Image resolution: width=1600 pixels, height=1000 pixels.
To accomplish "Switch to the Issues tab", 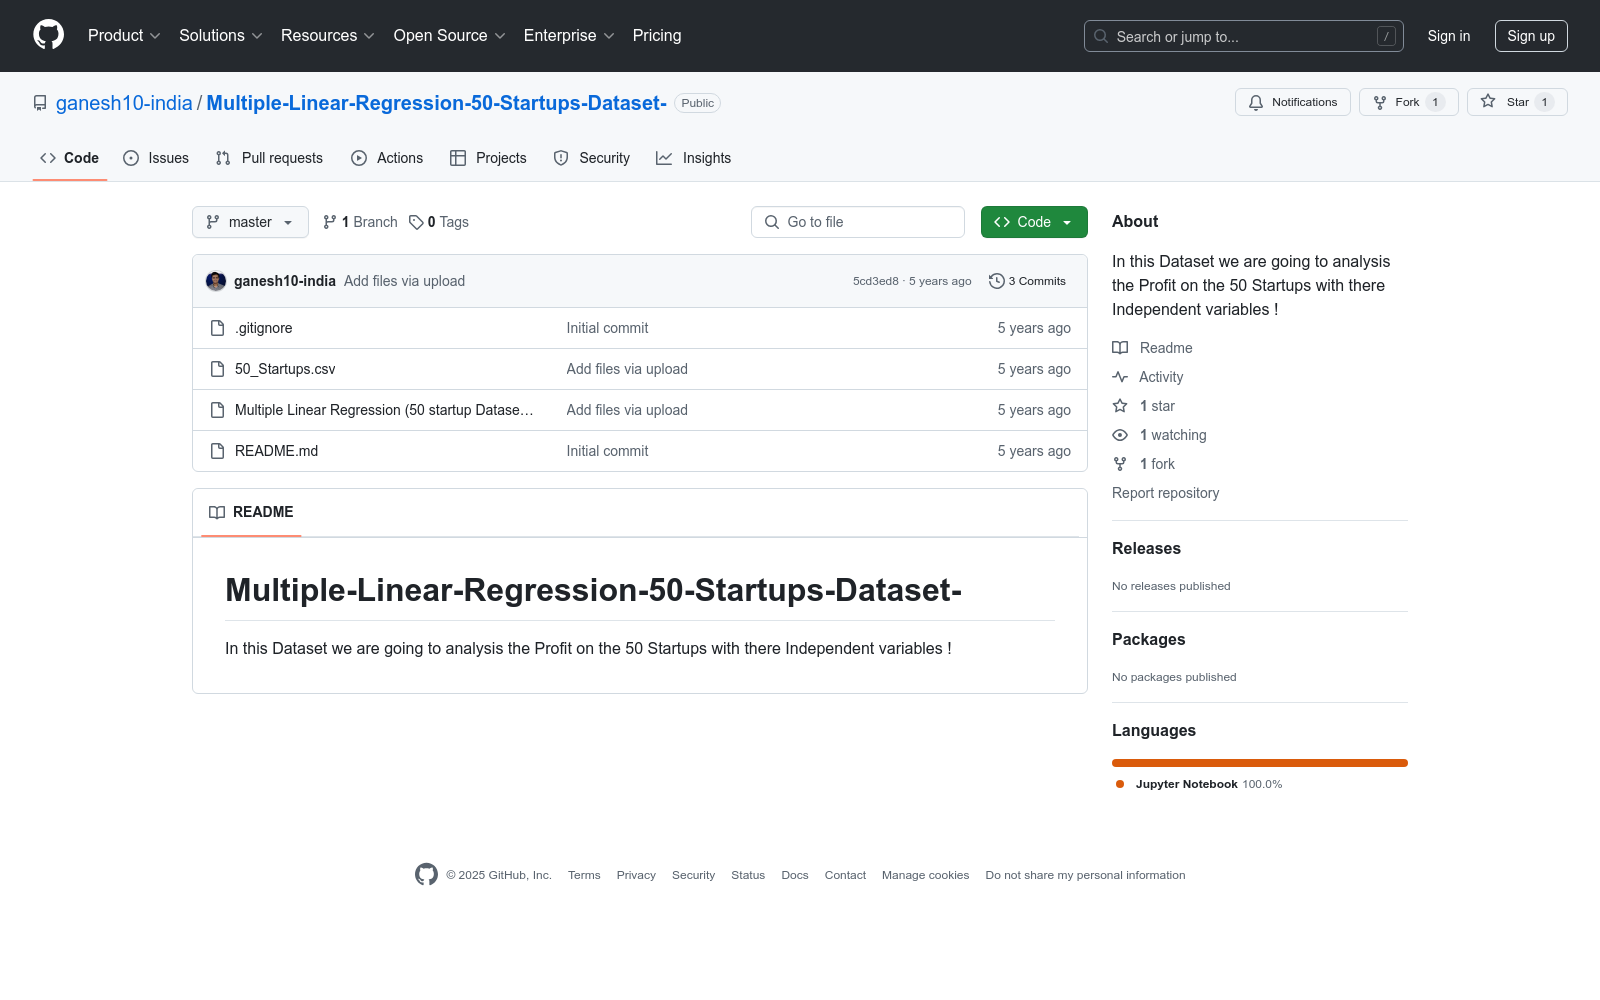I will [x=156, y=158].
